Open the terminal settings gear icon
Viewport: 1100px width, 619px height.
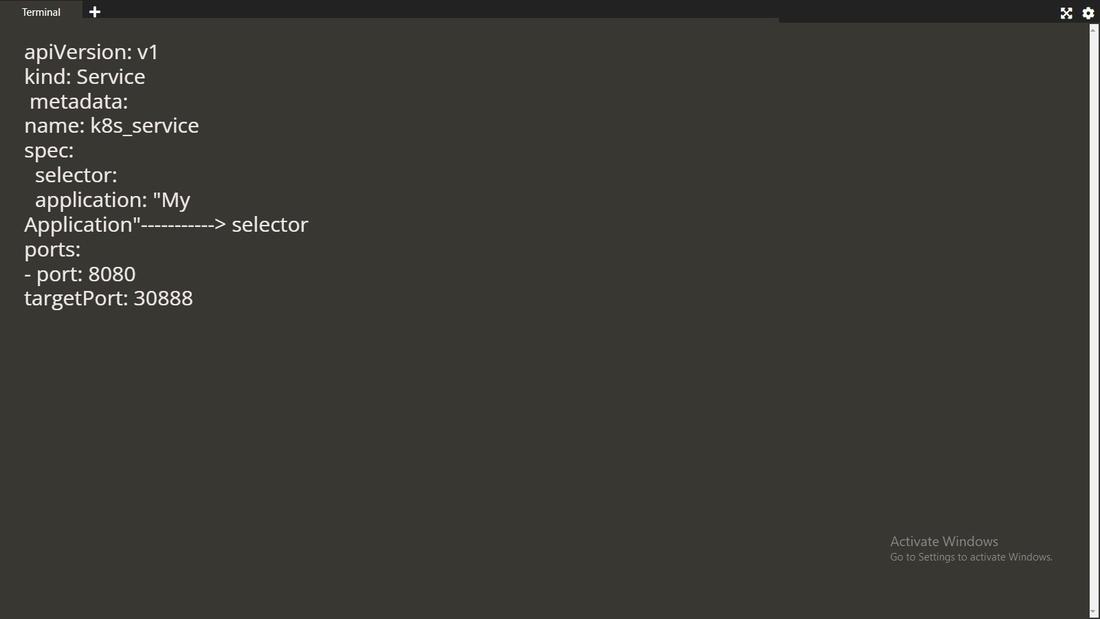(x=1088, y=13)
